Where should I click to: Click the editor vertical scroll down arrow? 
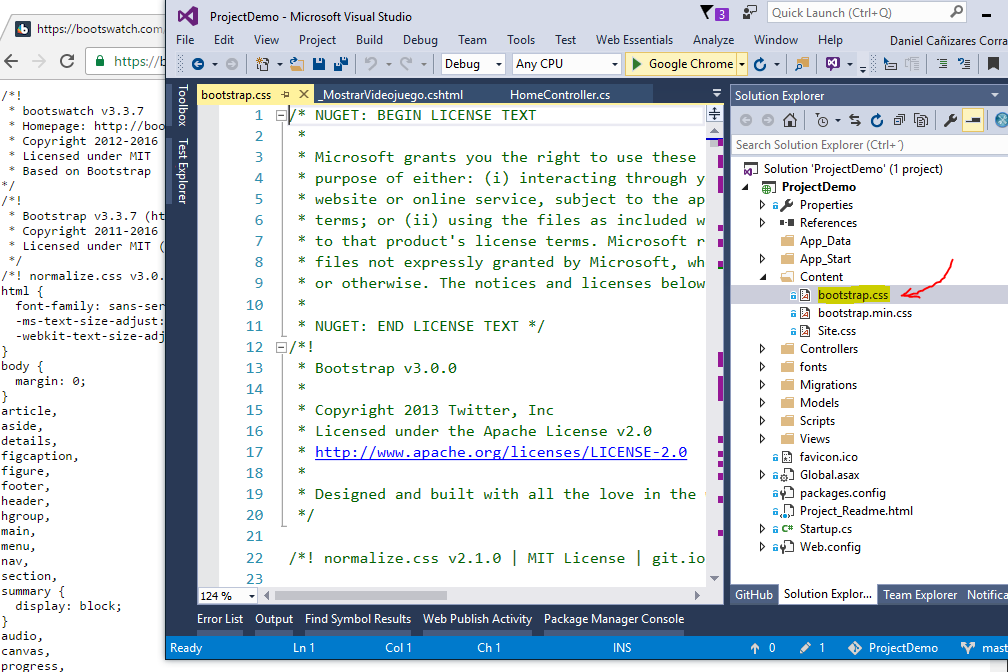[x=714, y=578]
